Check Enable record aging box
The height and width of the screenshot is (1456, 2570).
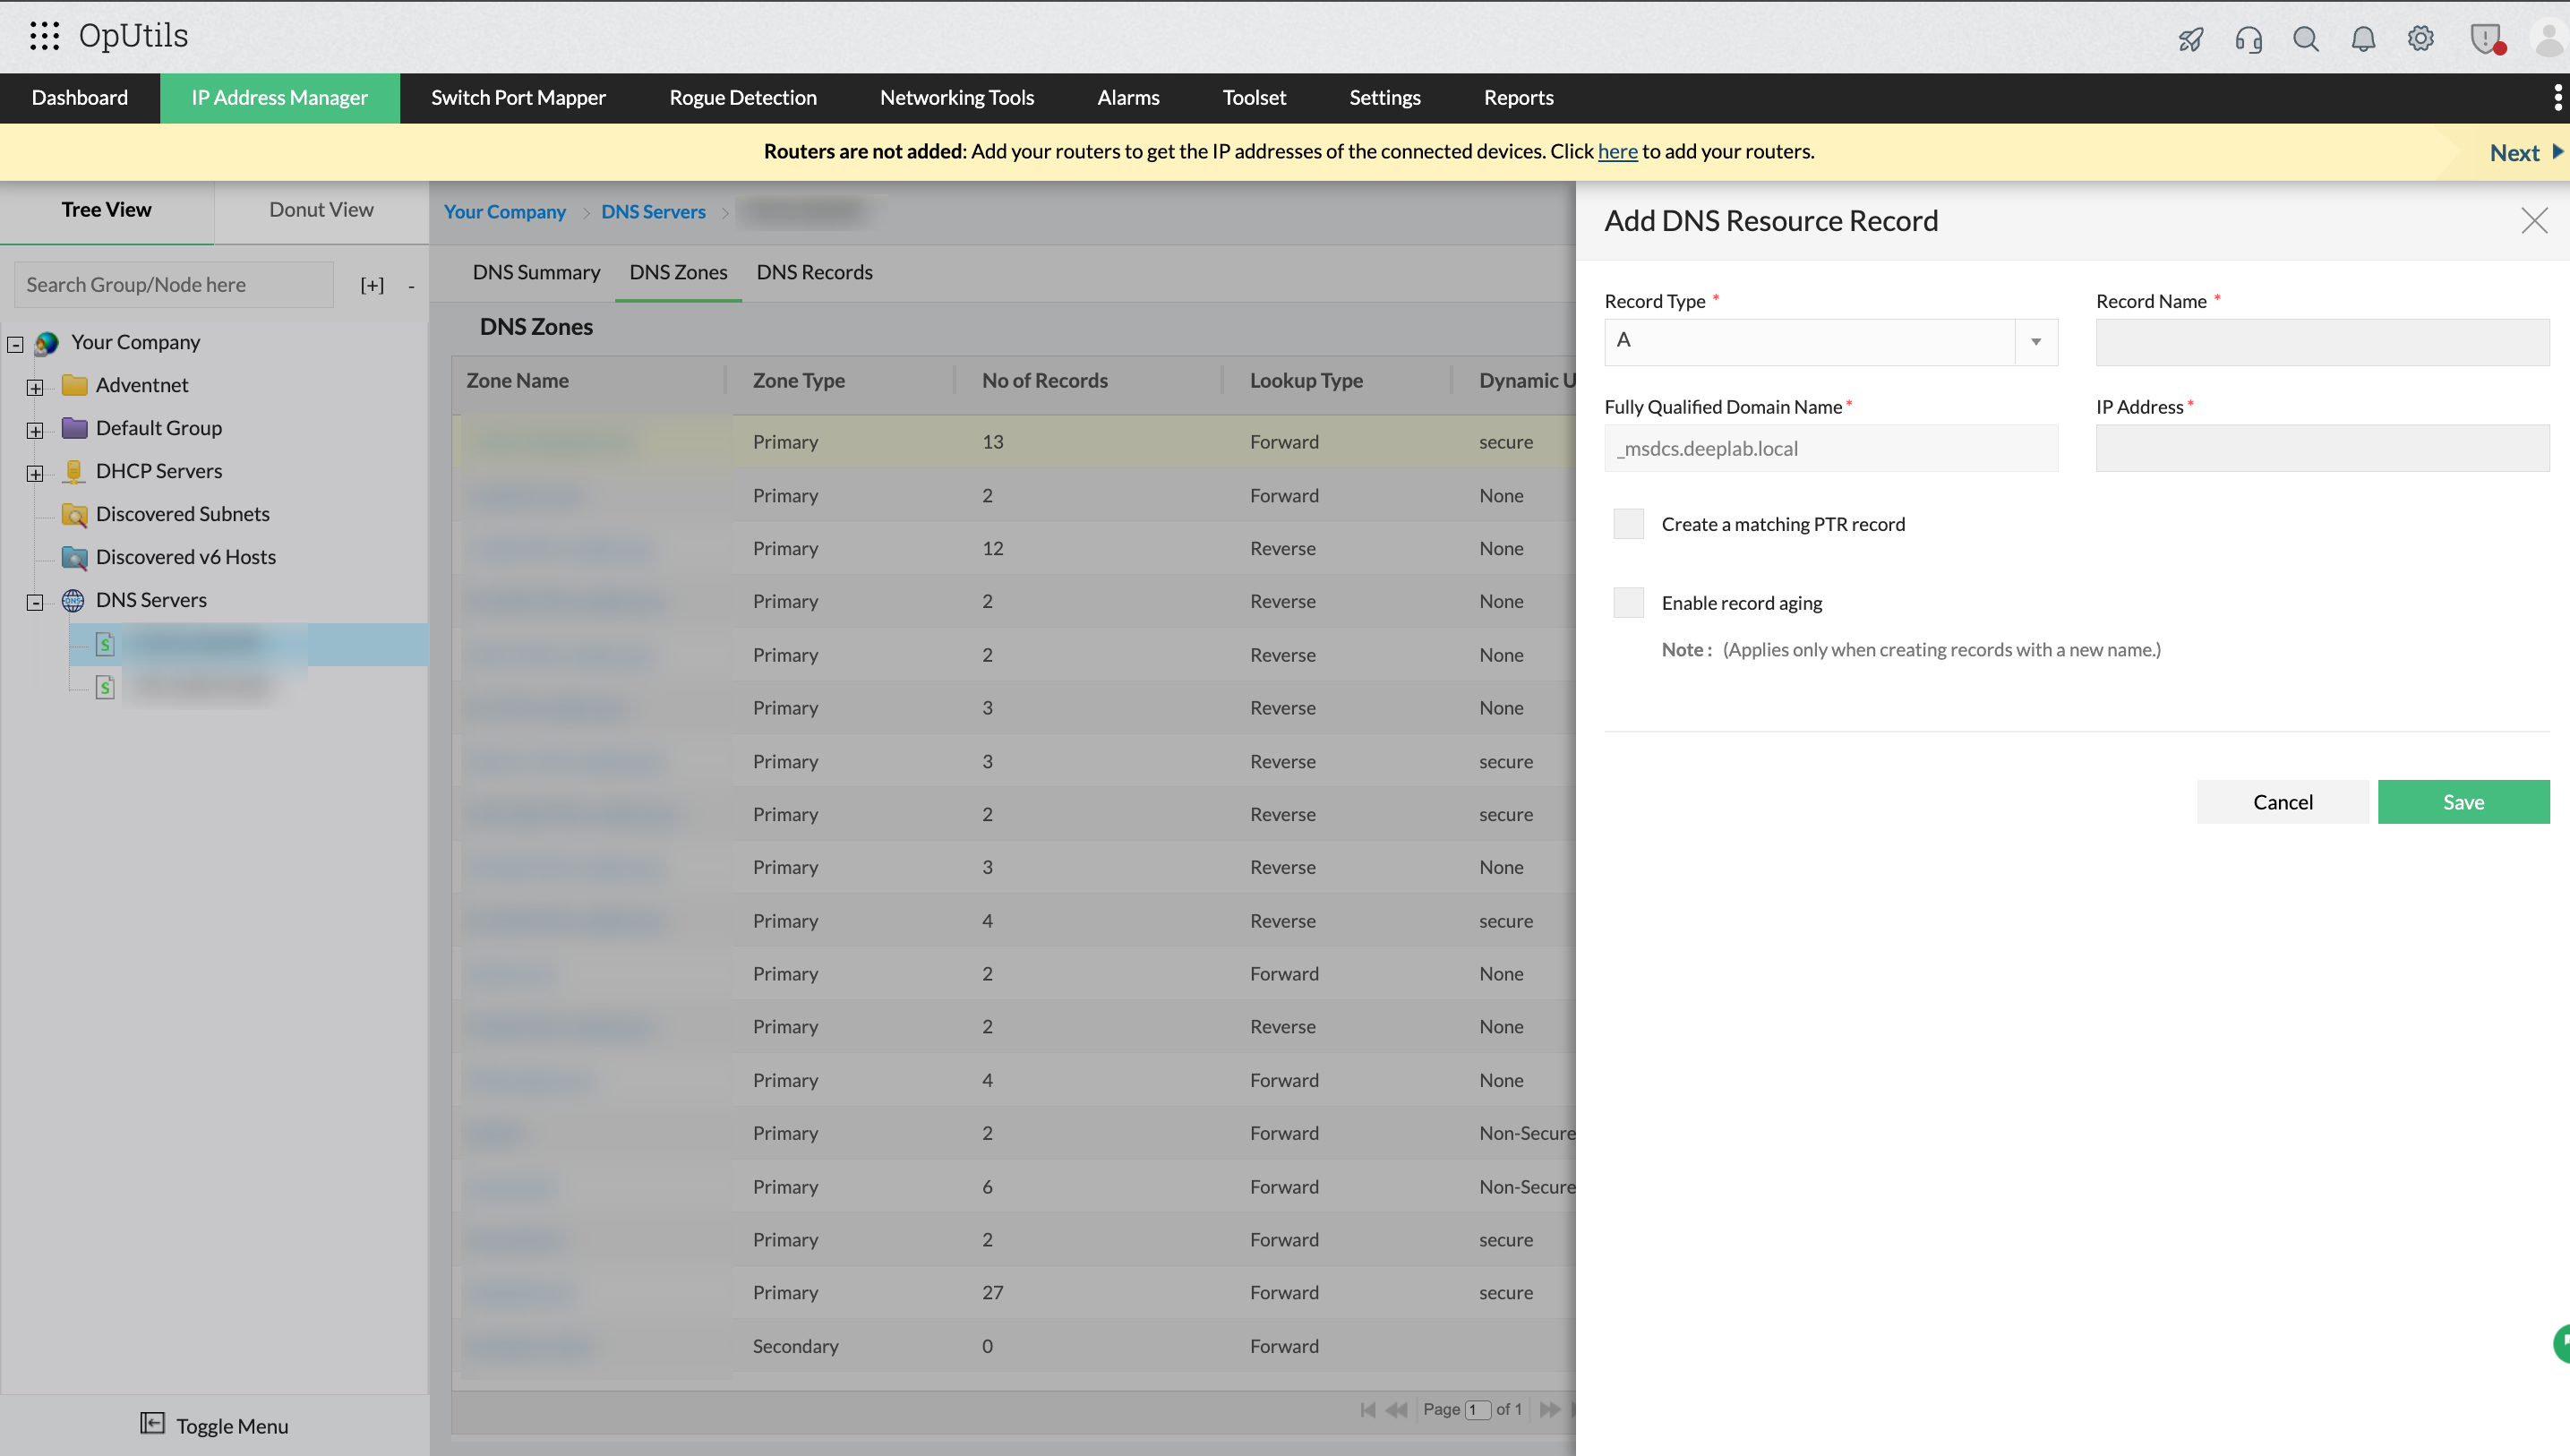coord(1628,603)
